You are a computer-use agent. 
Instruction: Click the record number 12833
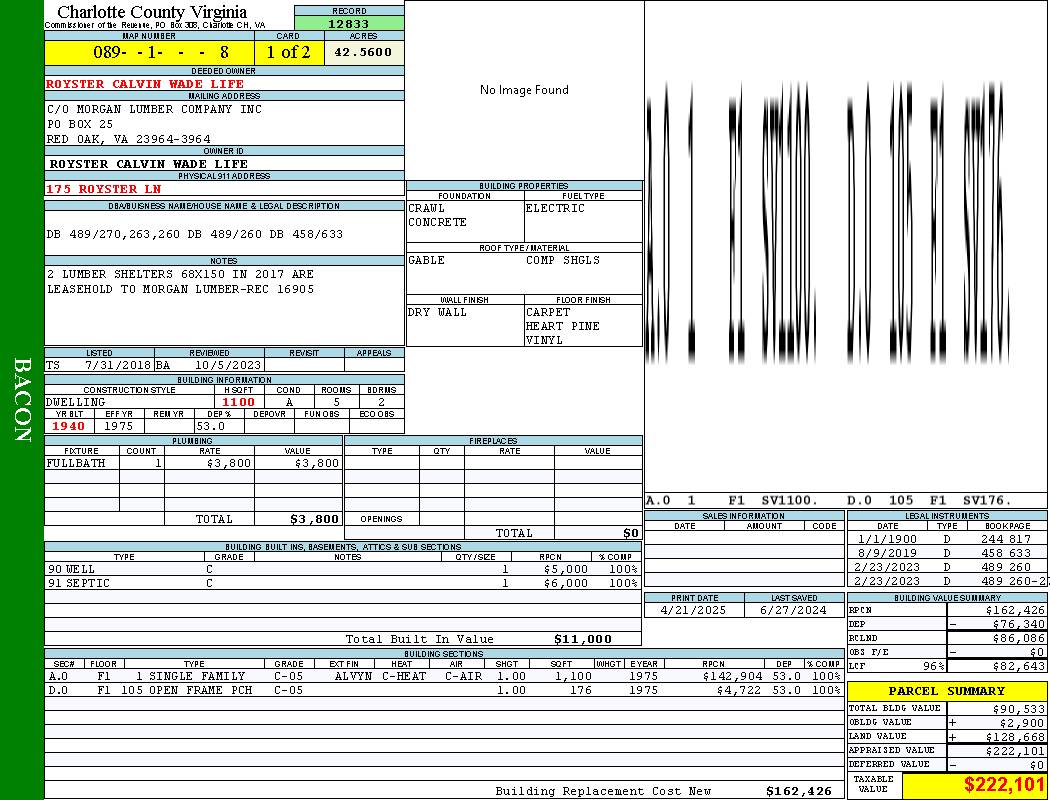click(x=348, y=23)
